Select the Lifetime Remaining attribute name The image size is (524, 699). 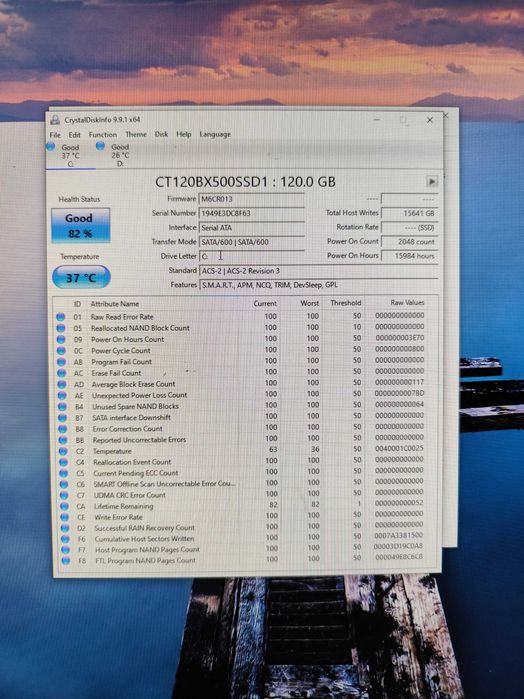pyautogui.click(x=124, y=506)
